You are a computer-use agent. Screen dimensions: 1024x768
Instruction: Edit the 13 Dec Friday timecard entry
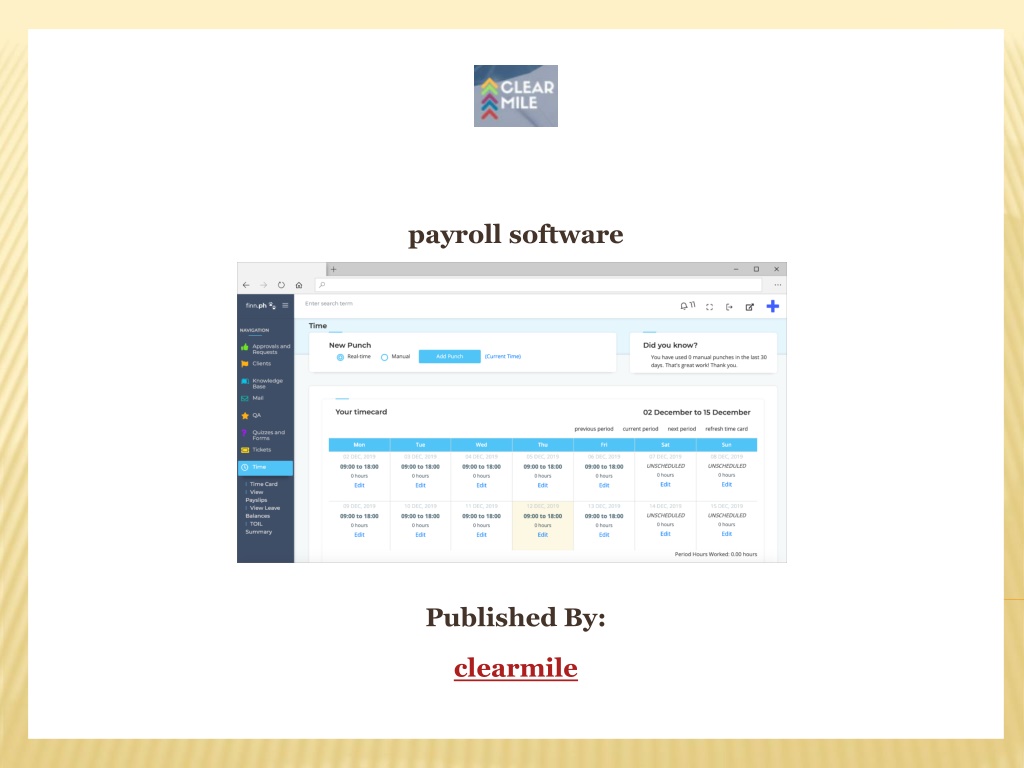coord(604,535)
